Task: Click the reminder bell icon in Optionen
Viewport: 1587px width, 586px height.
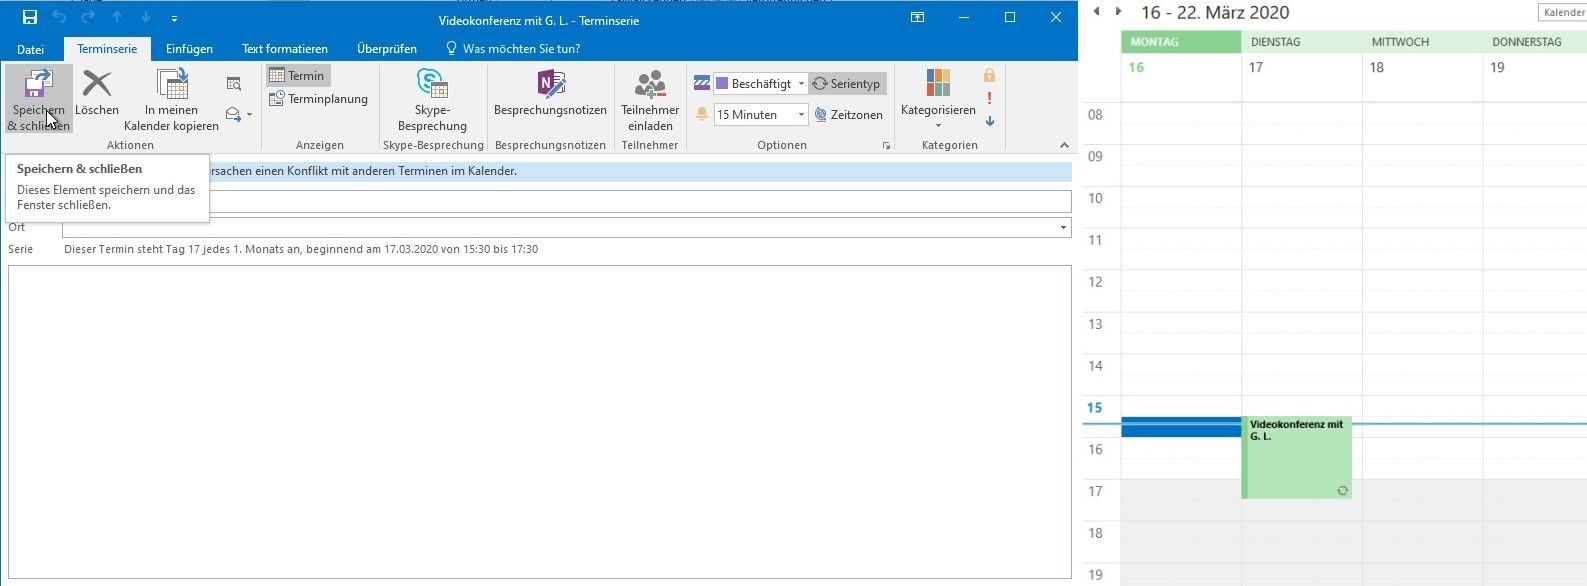Action: pos(702,115)
